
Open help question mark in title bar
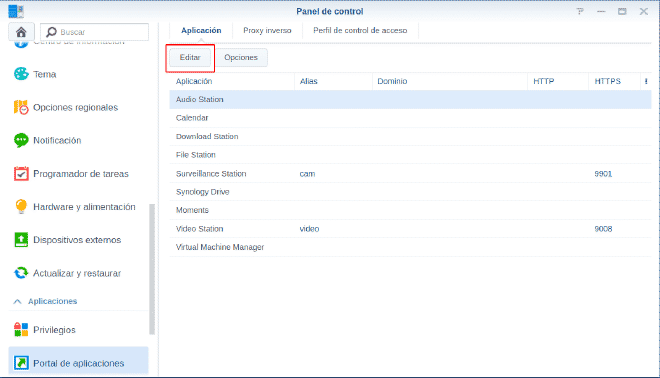(580, 11)
